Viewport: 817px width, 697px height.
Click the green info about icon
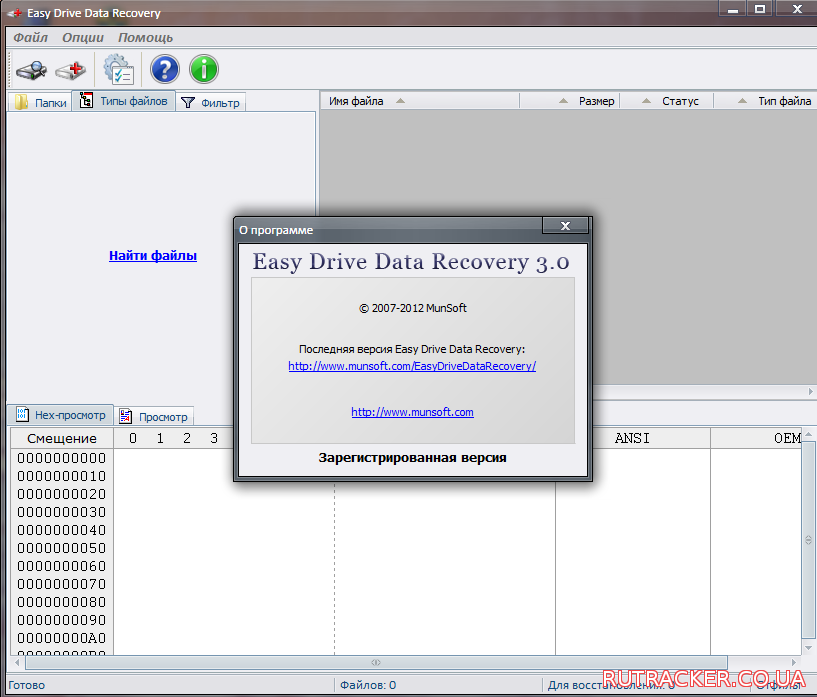(204, 69)
